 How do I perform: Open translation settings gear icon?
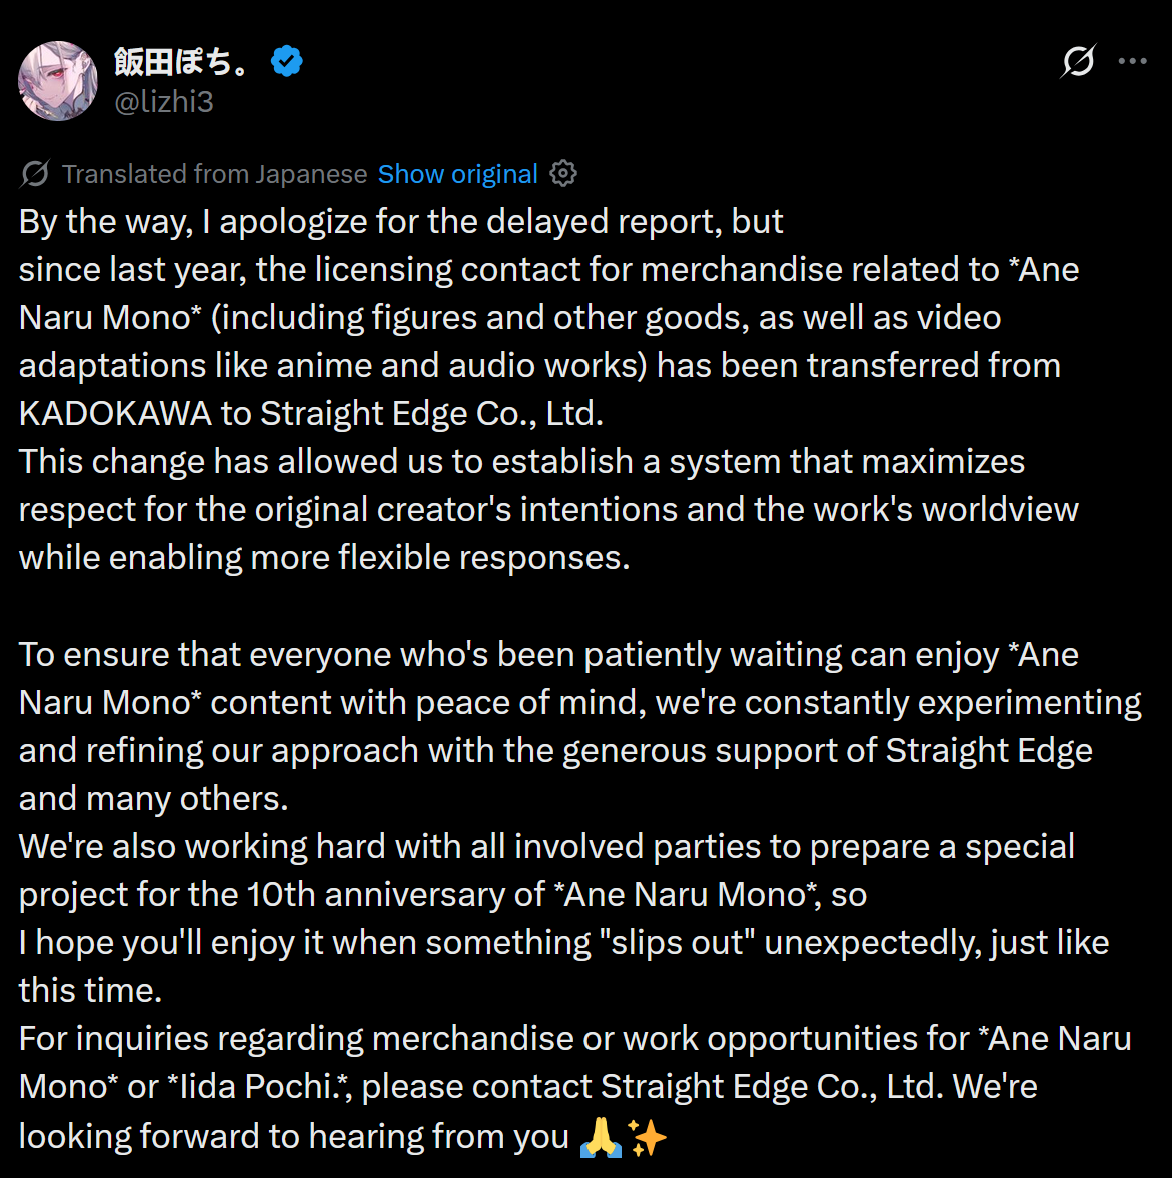coord(563,174)
